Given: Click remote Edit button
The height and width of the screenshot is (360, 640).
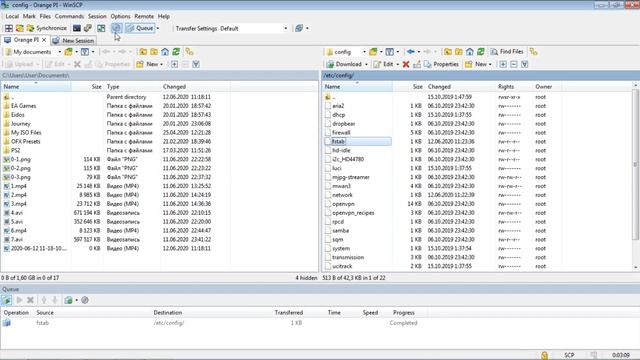Looking at the screenshot, I should click(x=384, y=64).
